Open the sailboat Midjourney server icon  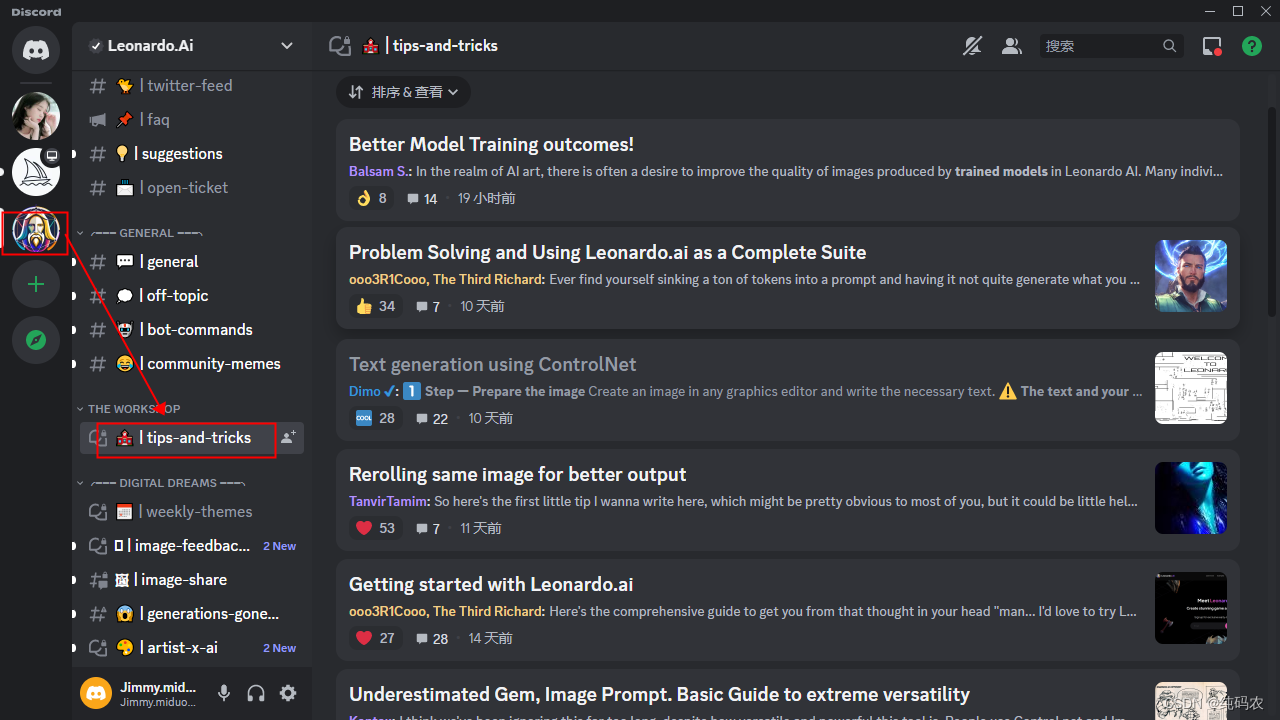pyautogui.click(x=36, y=172)
